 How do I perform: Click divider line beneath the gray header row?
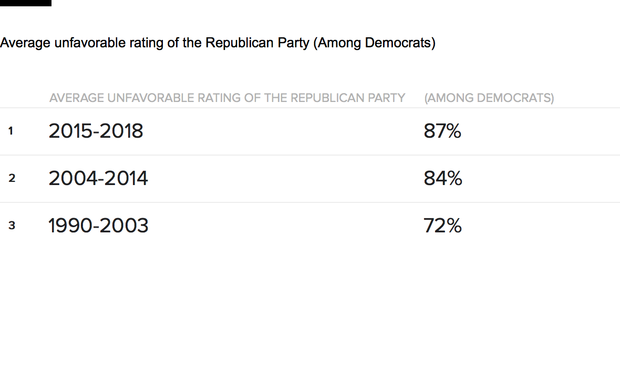point(310,108)
